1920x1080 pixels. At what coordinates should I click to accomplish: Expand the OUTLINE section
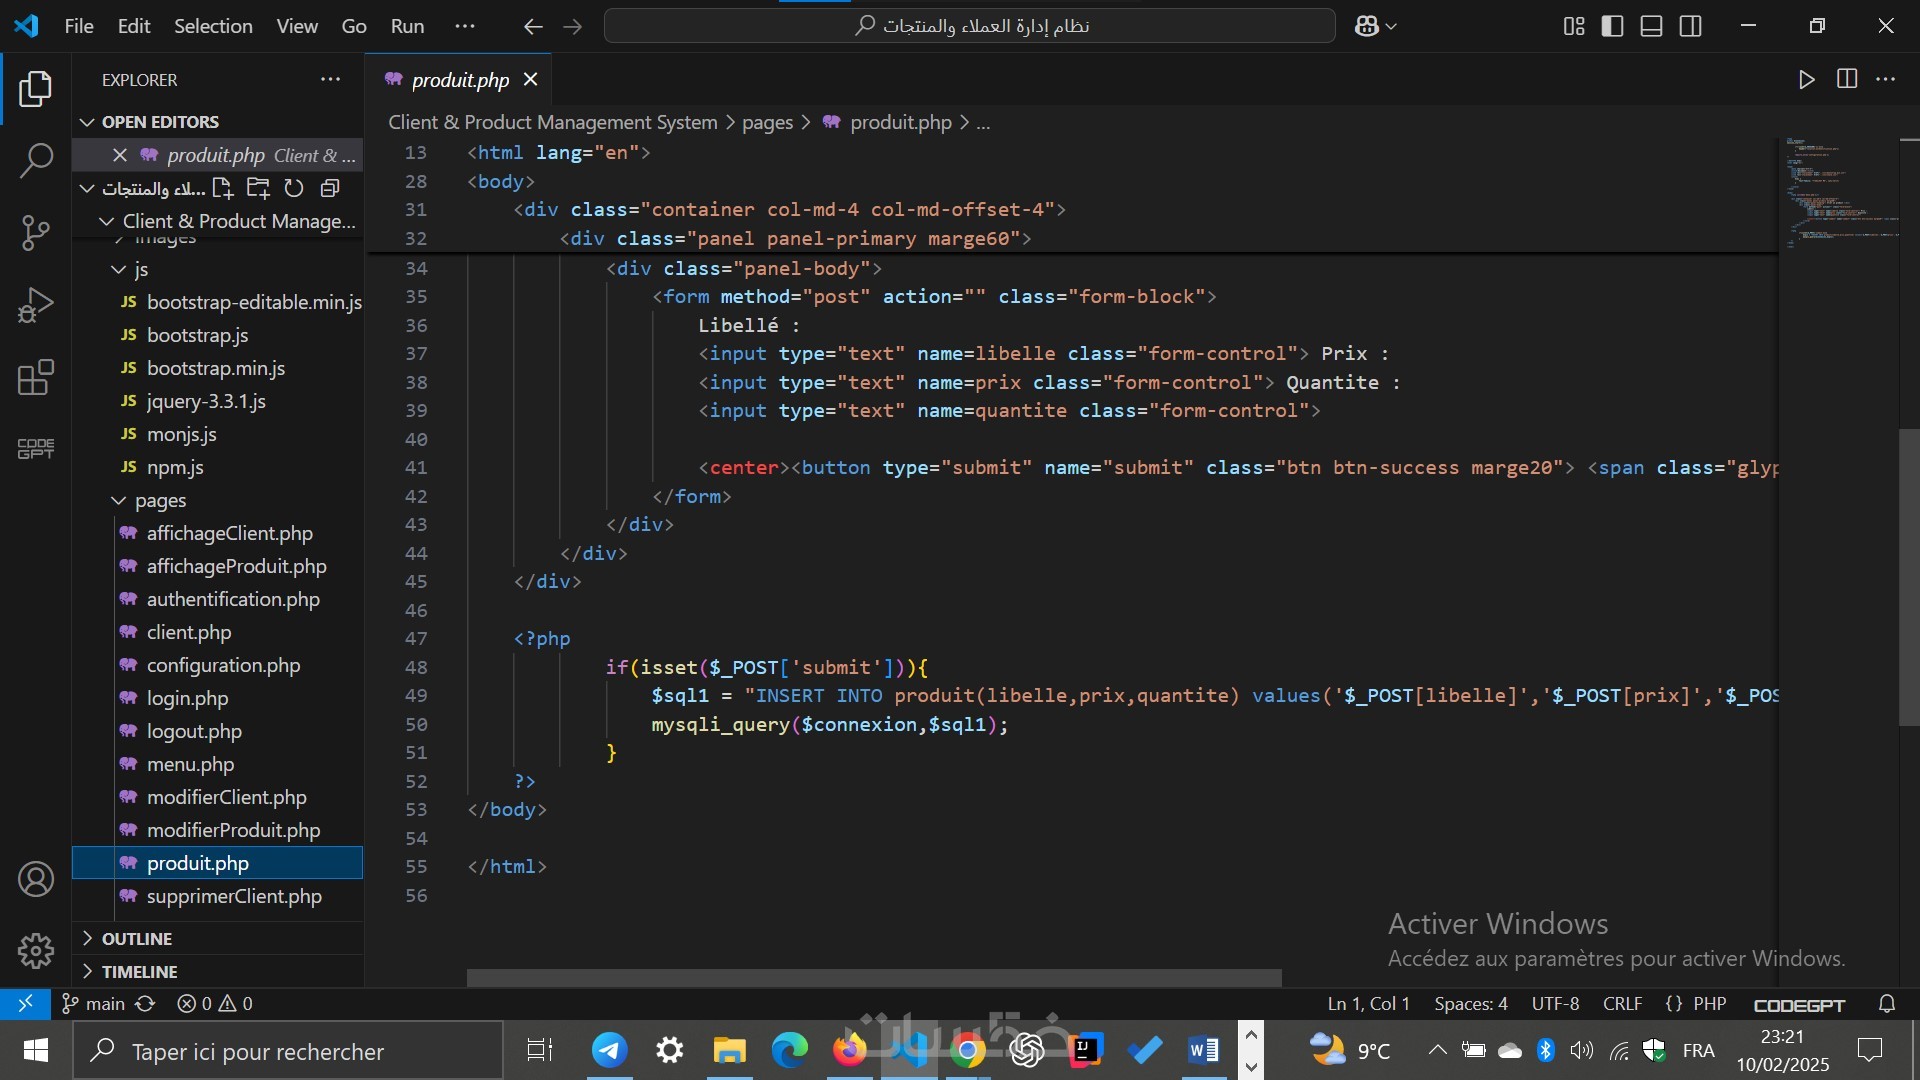click(x=137, y=938)
